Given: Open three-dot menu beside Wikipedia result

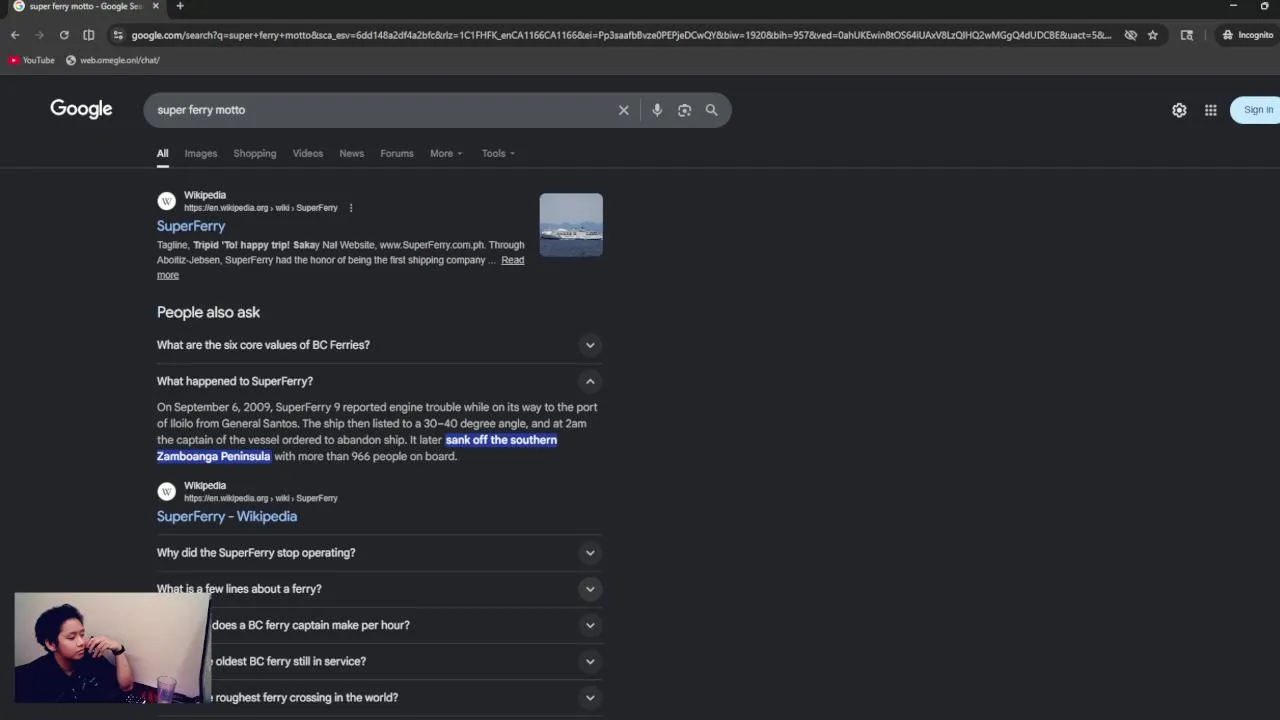Looking at the screenshot, I should point(350,208).
